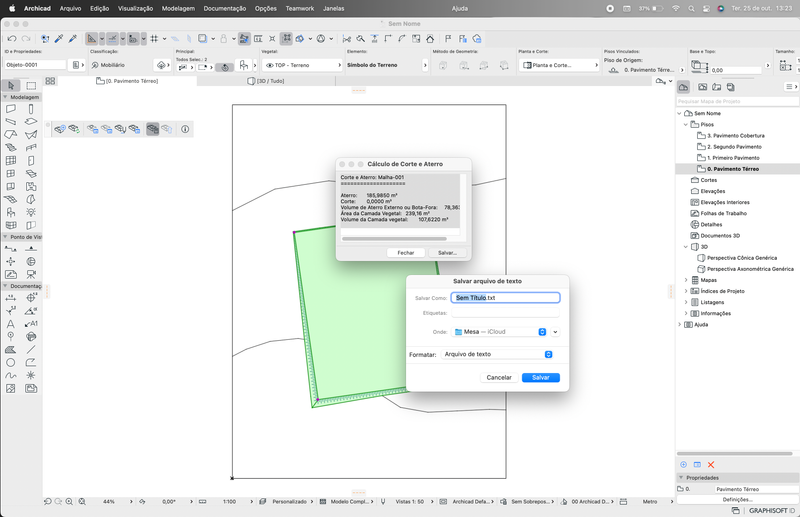Toggle the guide lines toolbar button
800x517 pixels.
[92, 39]
